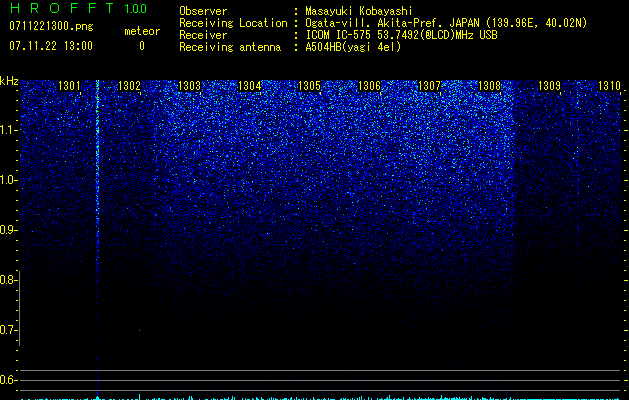Click the ICOM IC-575 receiver text
This screenshot has height=400, width=629.
tap(401, 35)
